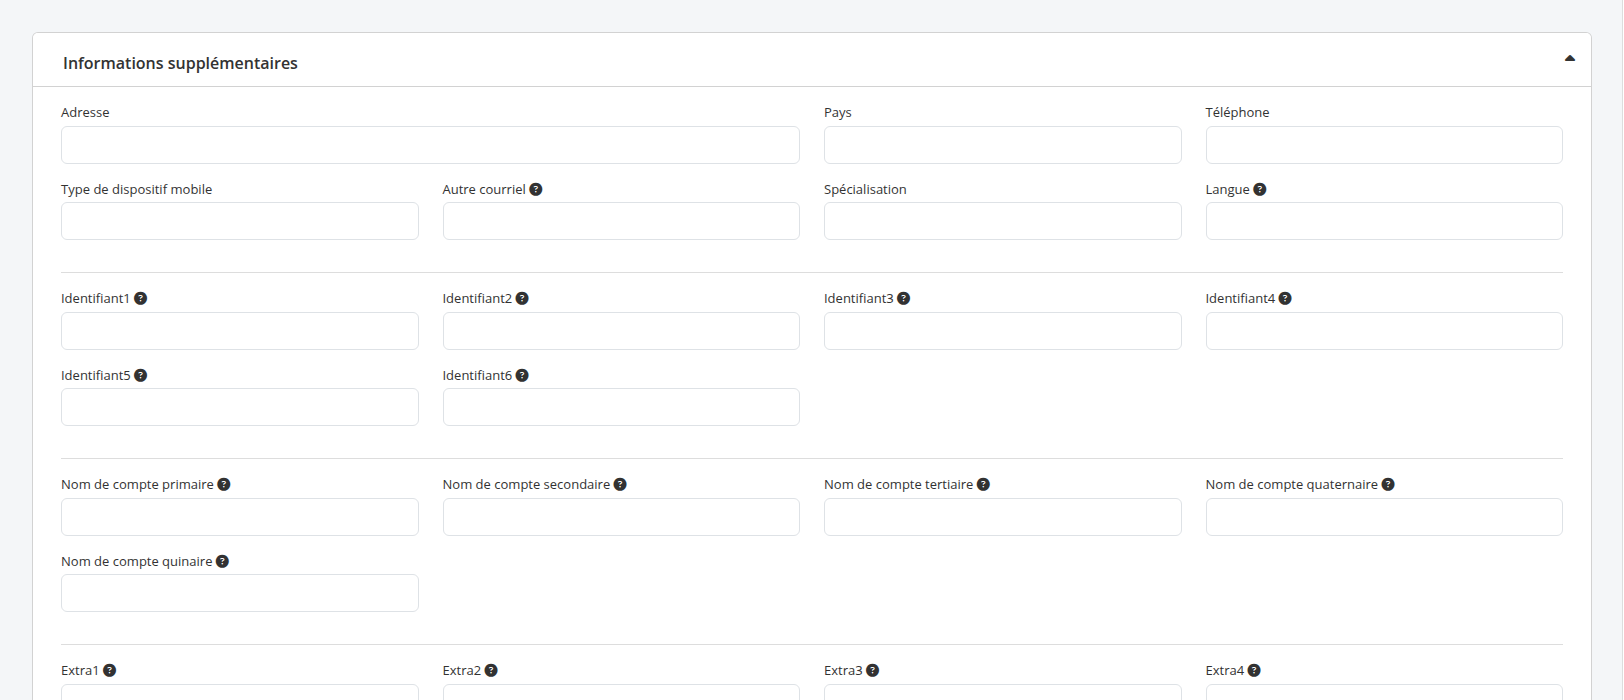
Task: Click the Nom de compte tertiaire help icon
Action: [984, 484]
